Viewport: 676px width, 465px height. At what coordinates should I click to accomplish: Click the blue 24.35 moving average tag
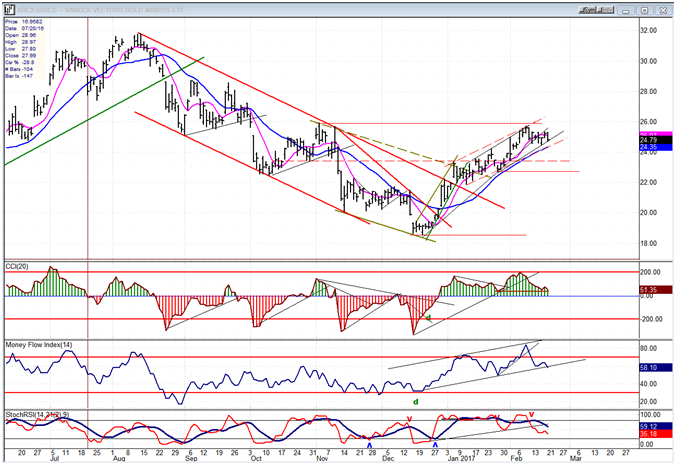[655, 147]
